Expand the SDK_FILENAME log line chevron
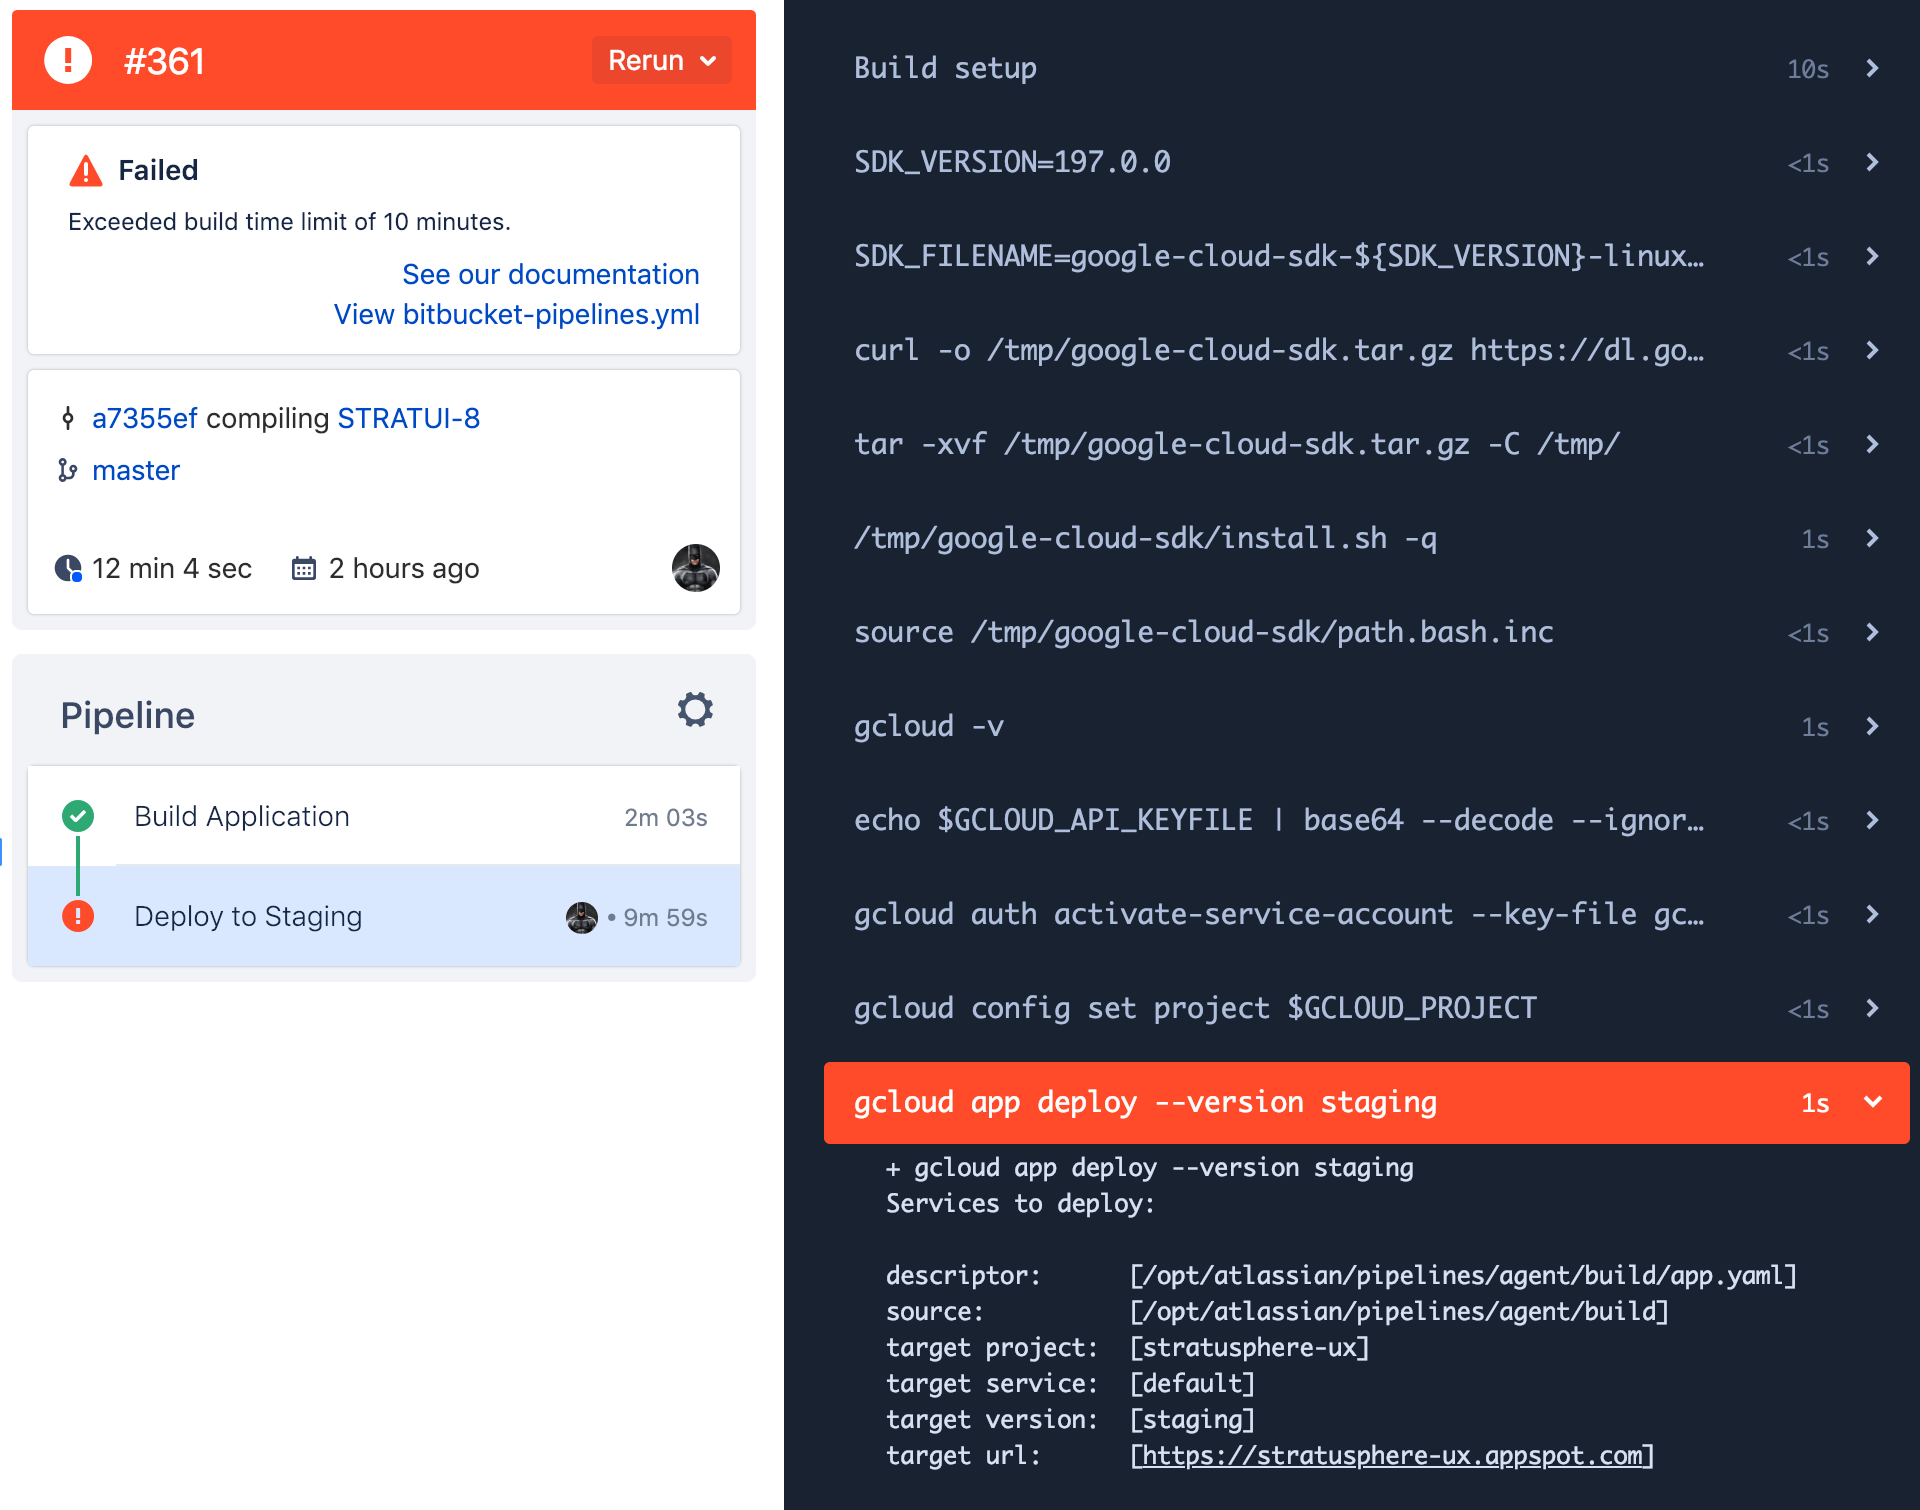1920x1510 pixels. click(1872, 256)
